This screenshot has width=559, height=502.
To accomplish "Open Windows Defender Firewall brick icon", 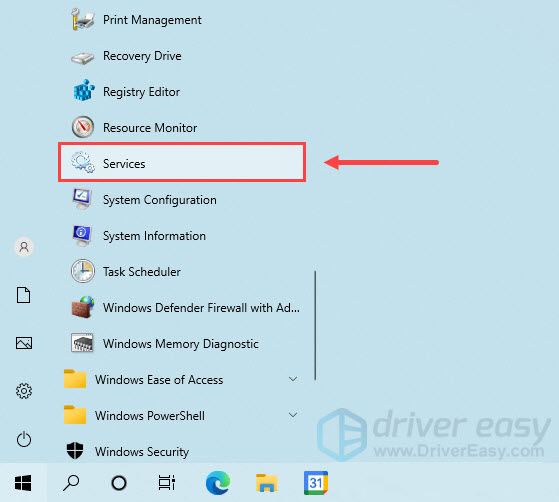I will 83,307.
